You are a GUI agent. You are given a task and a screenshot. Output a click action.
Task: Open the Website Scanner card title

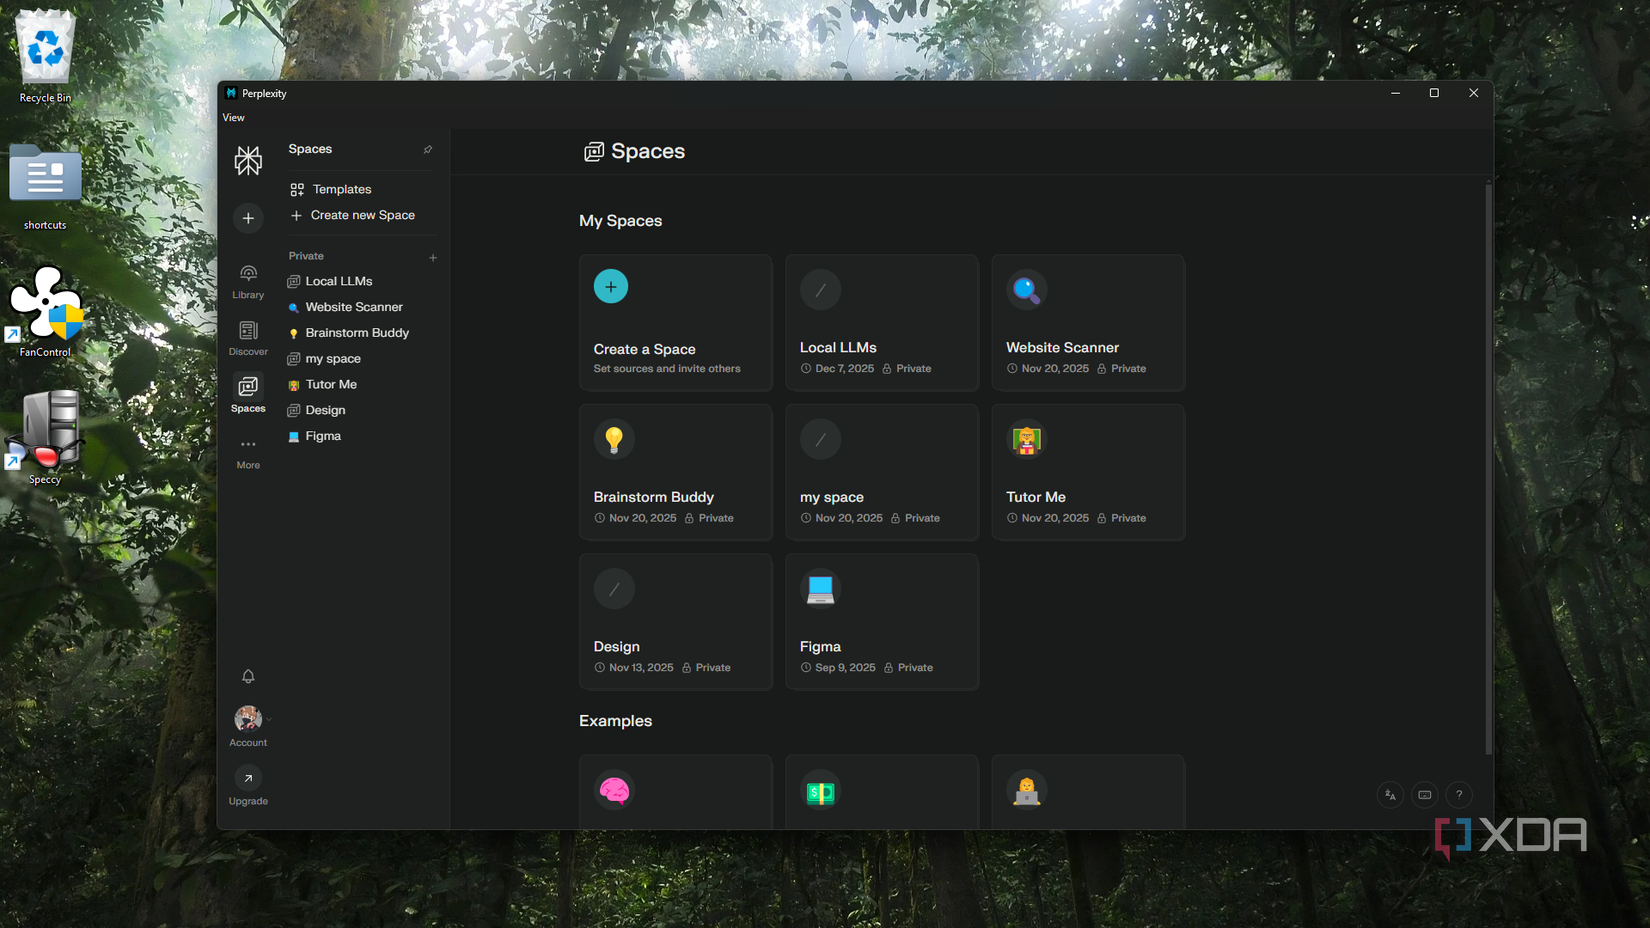click(1062, 347)
